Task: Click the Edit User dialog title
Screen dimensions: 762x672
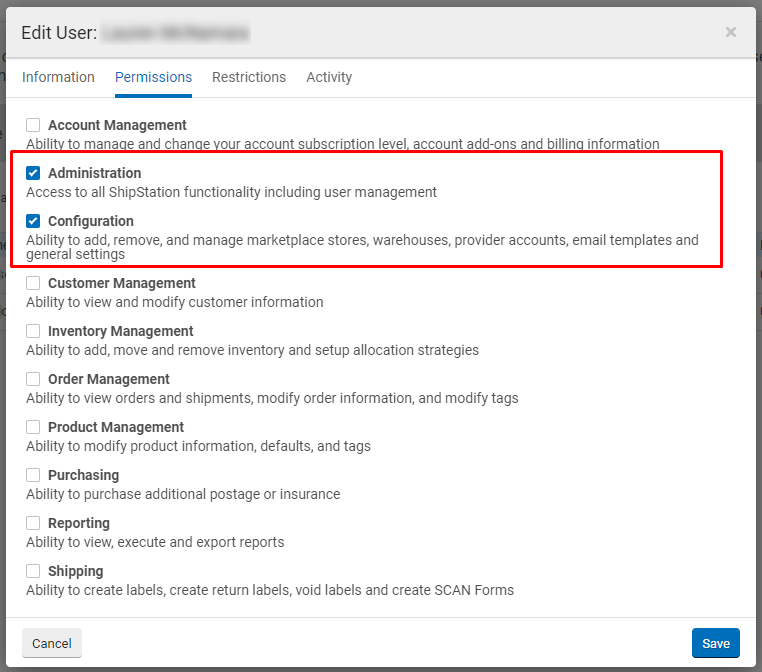Action: pos(59,33)
